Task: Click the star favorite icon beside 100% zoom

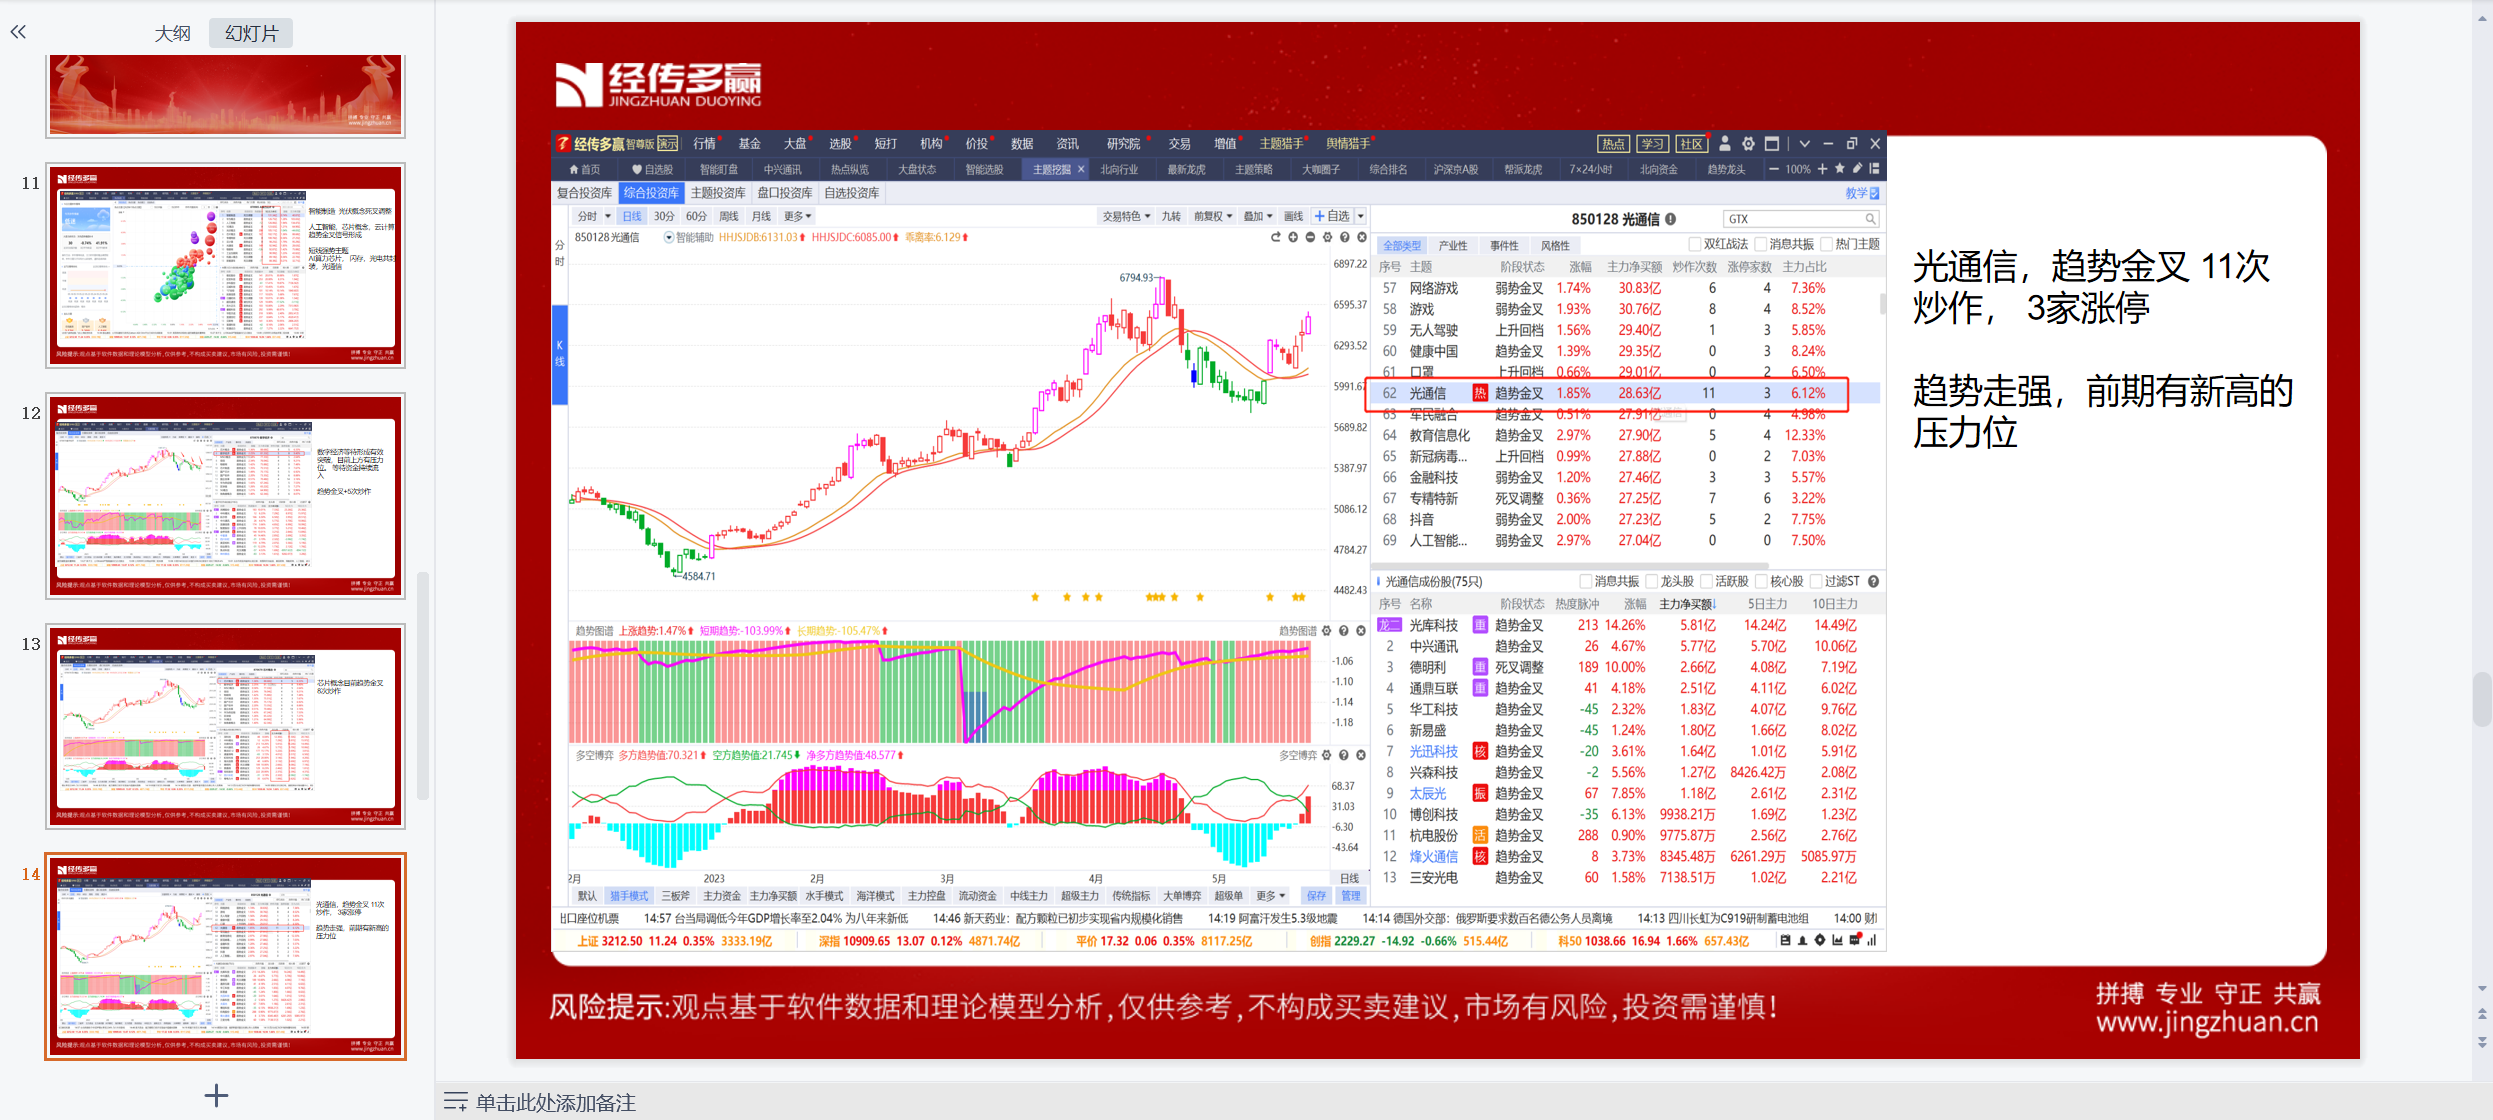Action: click(x=1839, y=168)
